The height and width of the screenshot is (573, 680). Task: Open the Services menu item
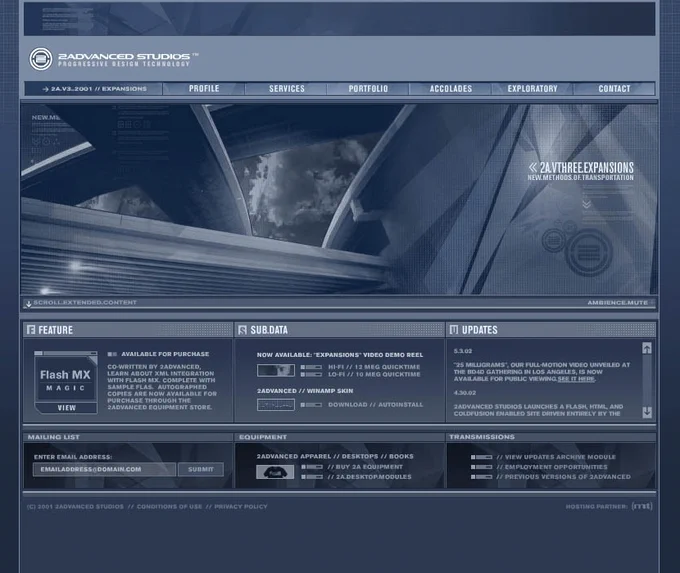pos(287,88)
